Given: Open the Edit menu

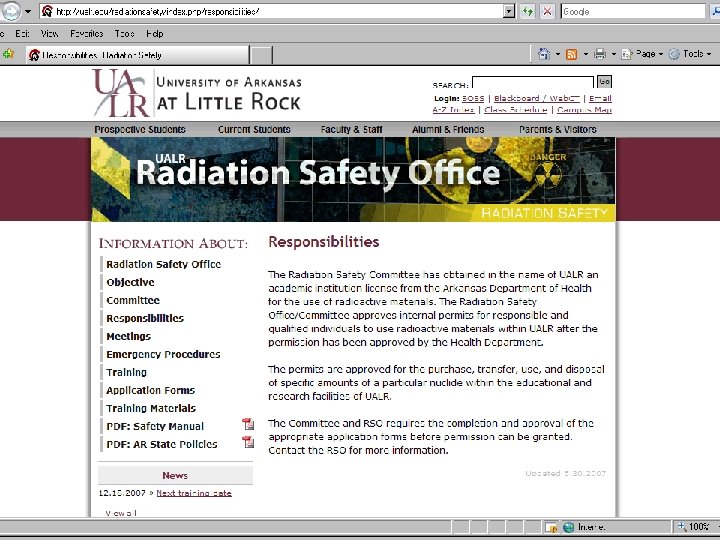Looking at the screenshot, I should [22, 34].
